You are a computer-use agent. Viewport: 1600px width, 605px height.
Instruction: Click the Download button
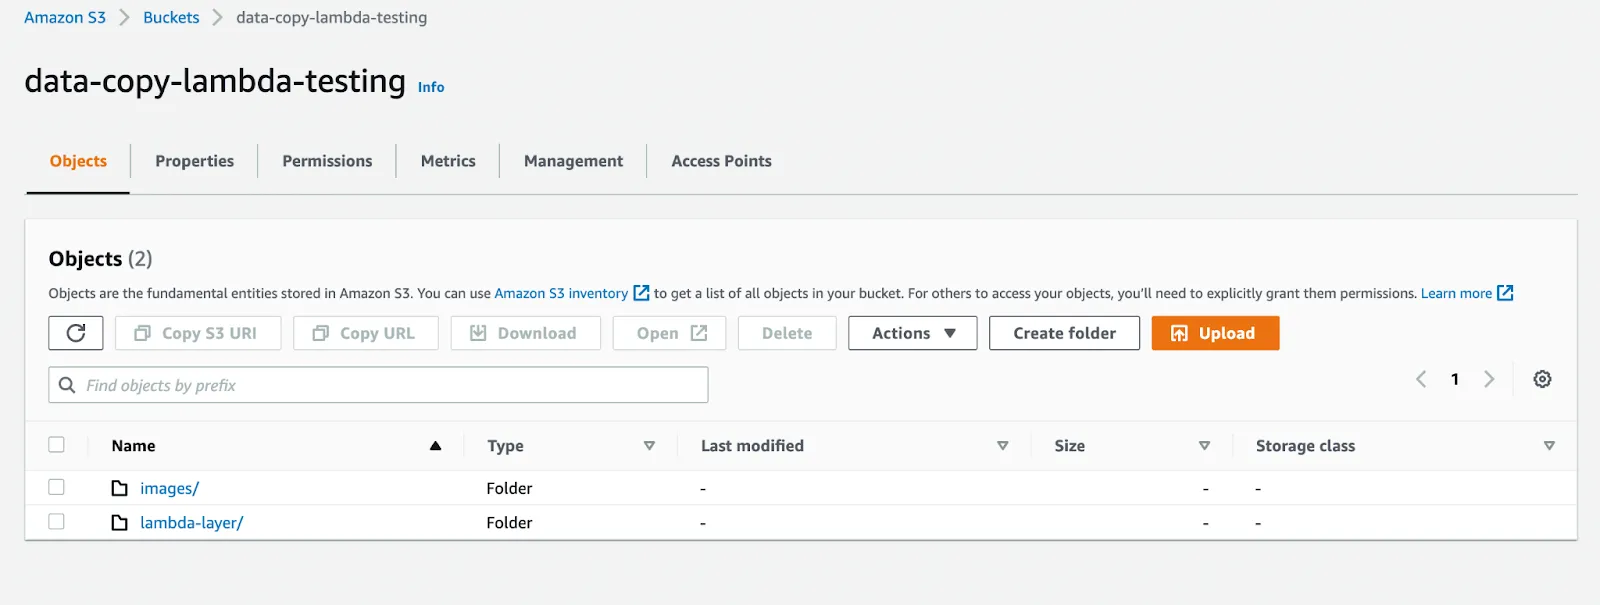pyautogui.click(x=526, y=333)
